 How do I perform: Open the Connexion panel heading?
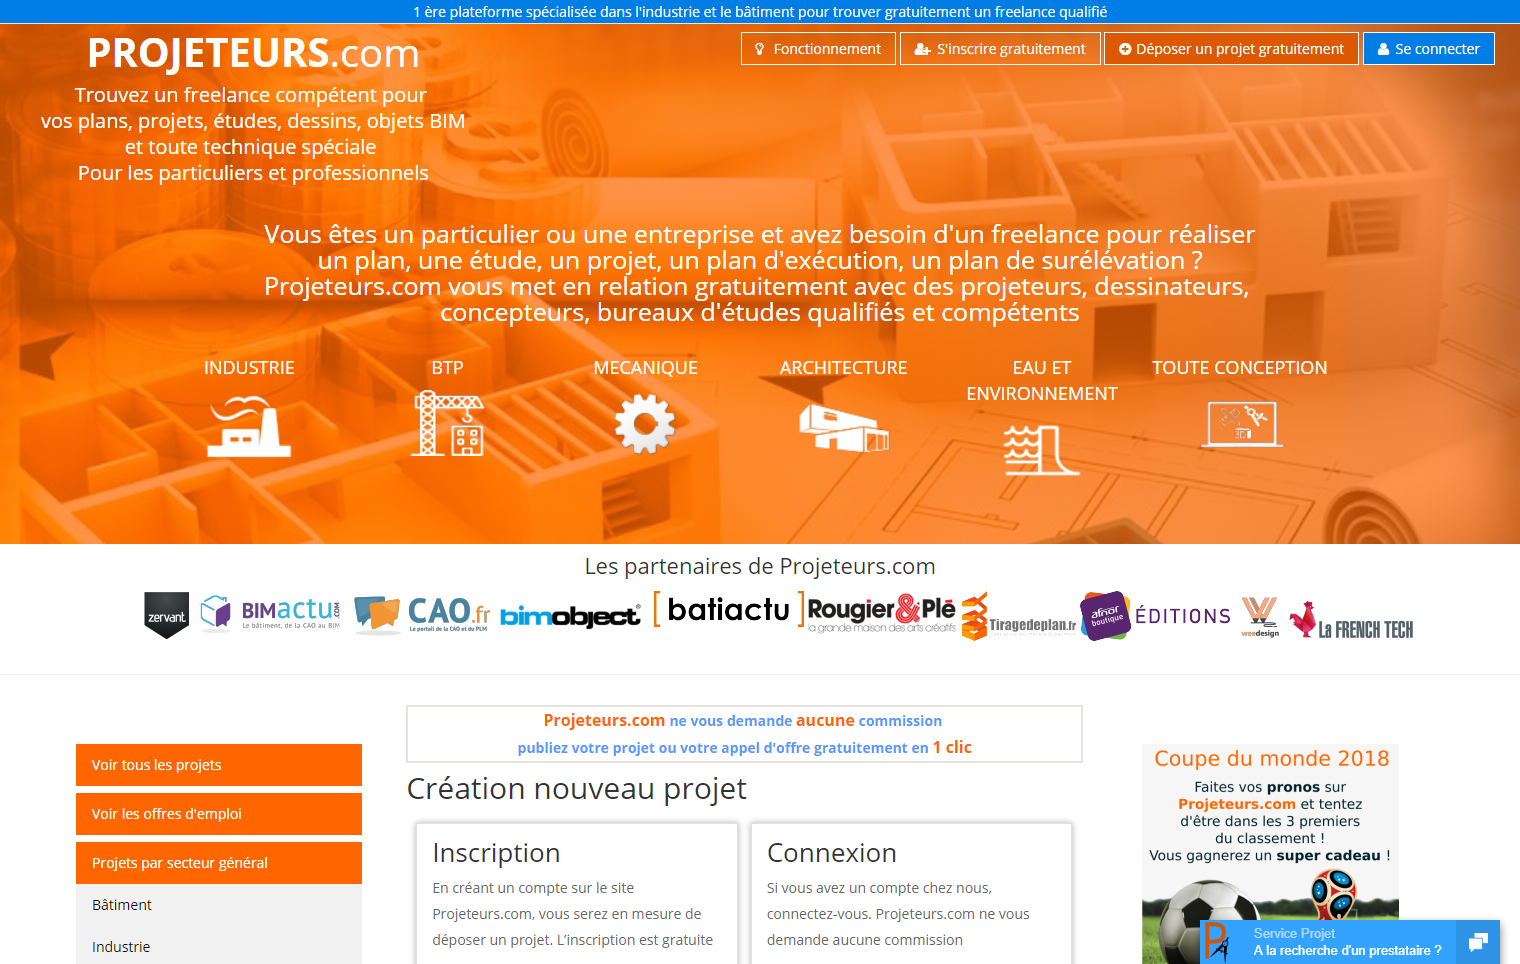(x=831, y=853)
